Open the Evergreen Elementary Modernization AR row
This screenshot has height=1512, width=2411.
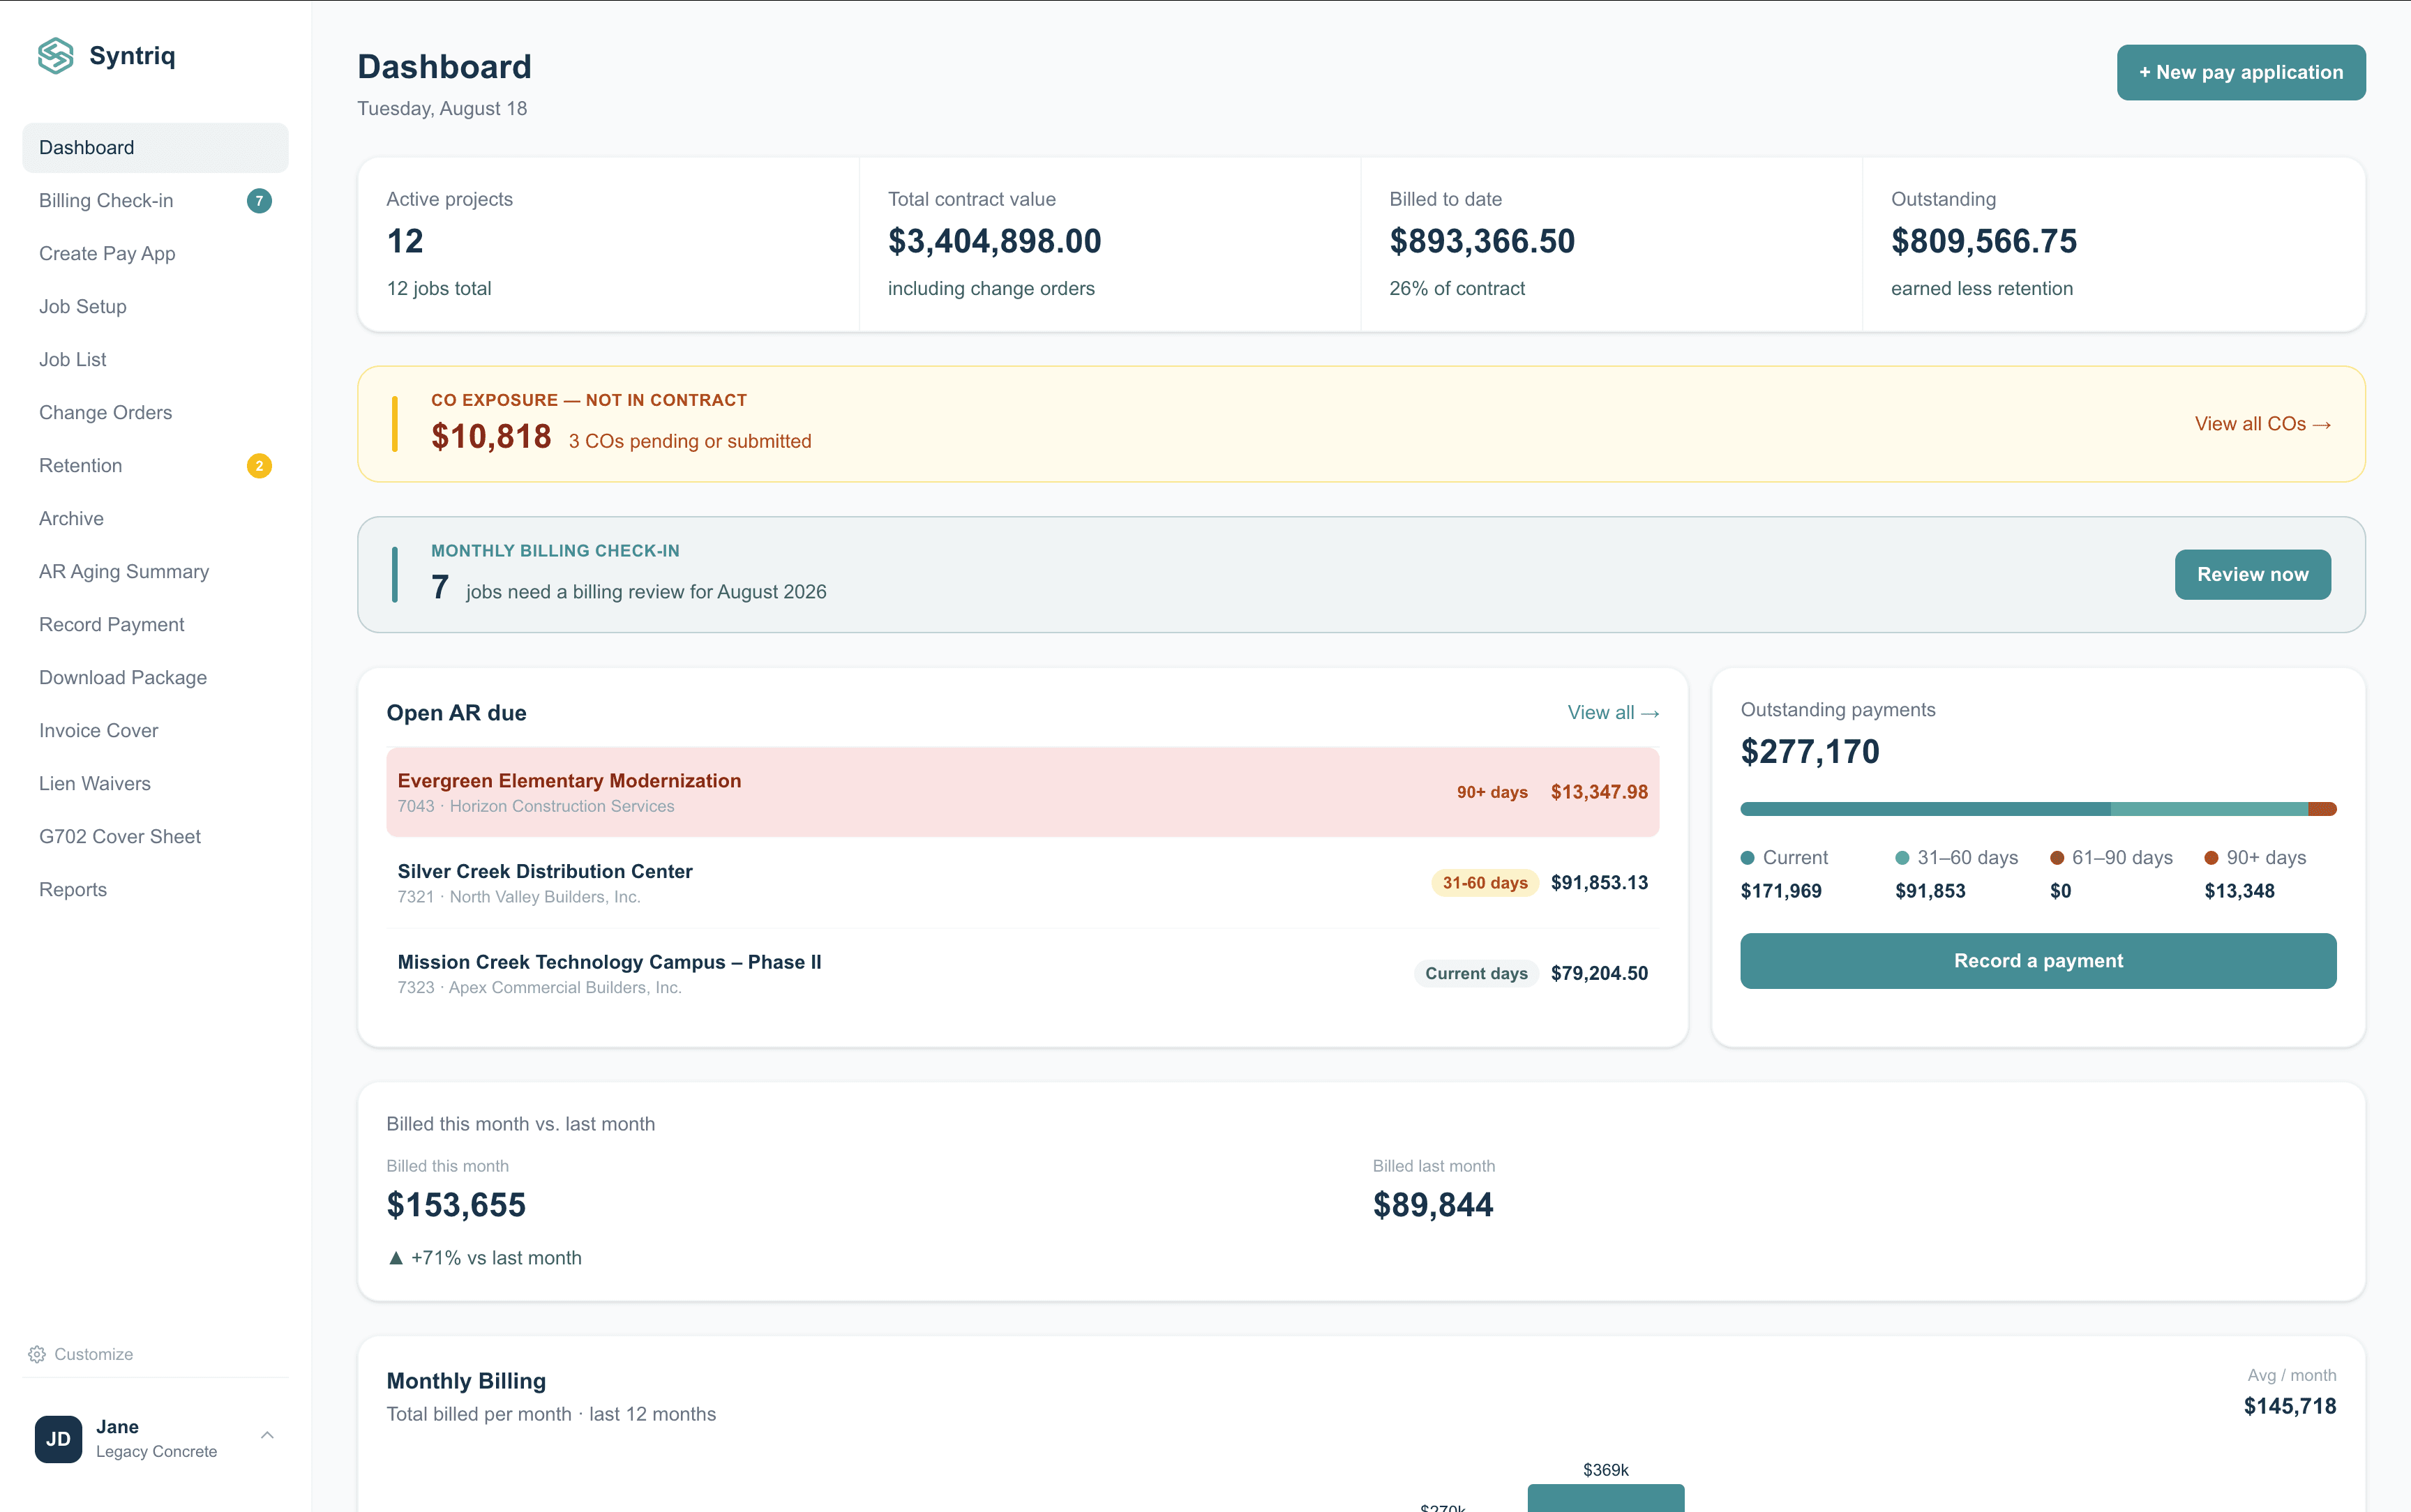click(x=1022, y=792)
